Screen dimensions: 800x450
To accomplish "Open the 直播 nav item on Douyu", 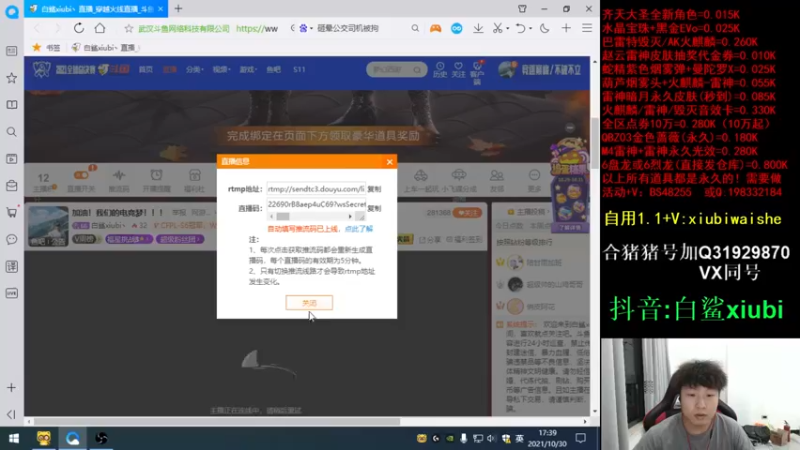I will [x=170, y=69].
